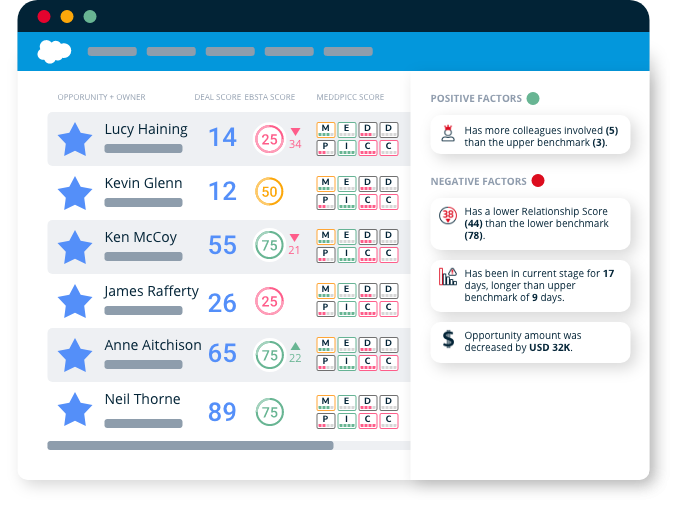The width and height of the screenshot is (677, 508).
Task: Click deal score 55 for Ken McCoy
Action: [222, 245]
